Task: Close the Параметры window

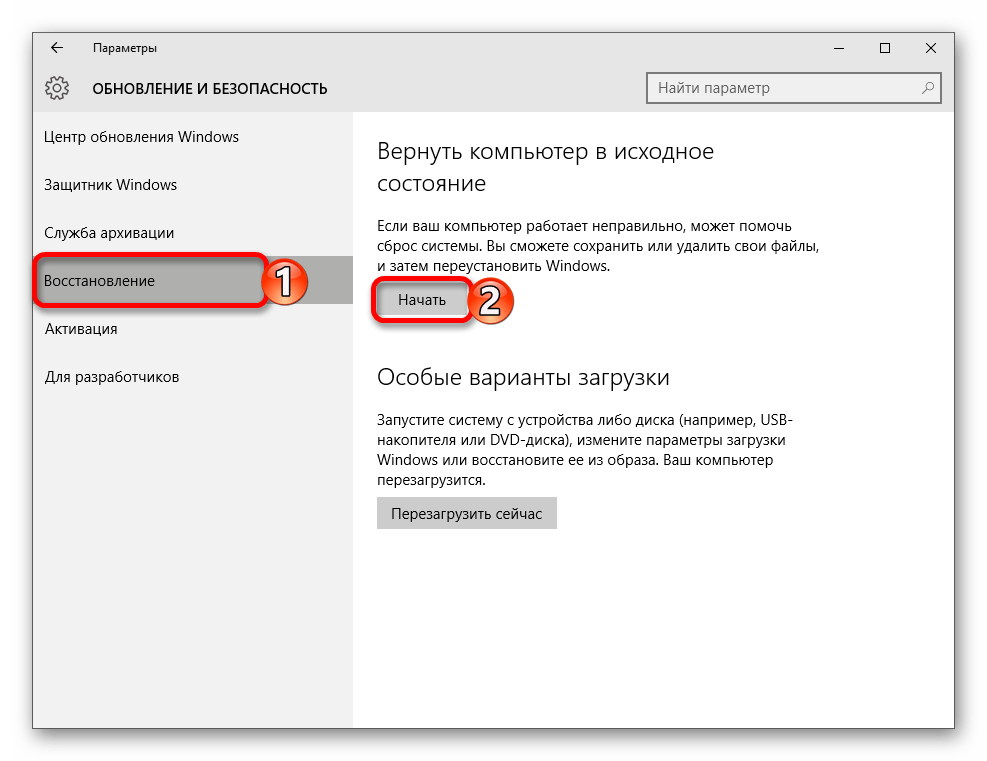Action: [x=931, y=48]
